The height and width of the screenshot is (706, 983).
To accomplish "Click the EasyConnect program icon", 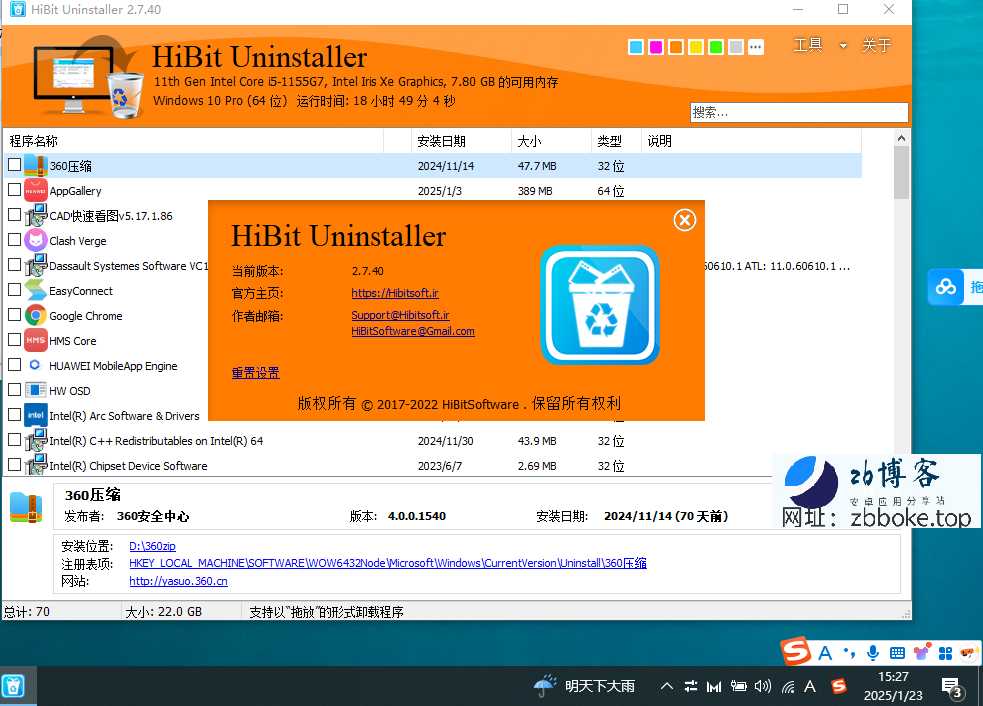I will pos(36,290).
